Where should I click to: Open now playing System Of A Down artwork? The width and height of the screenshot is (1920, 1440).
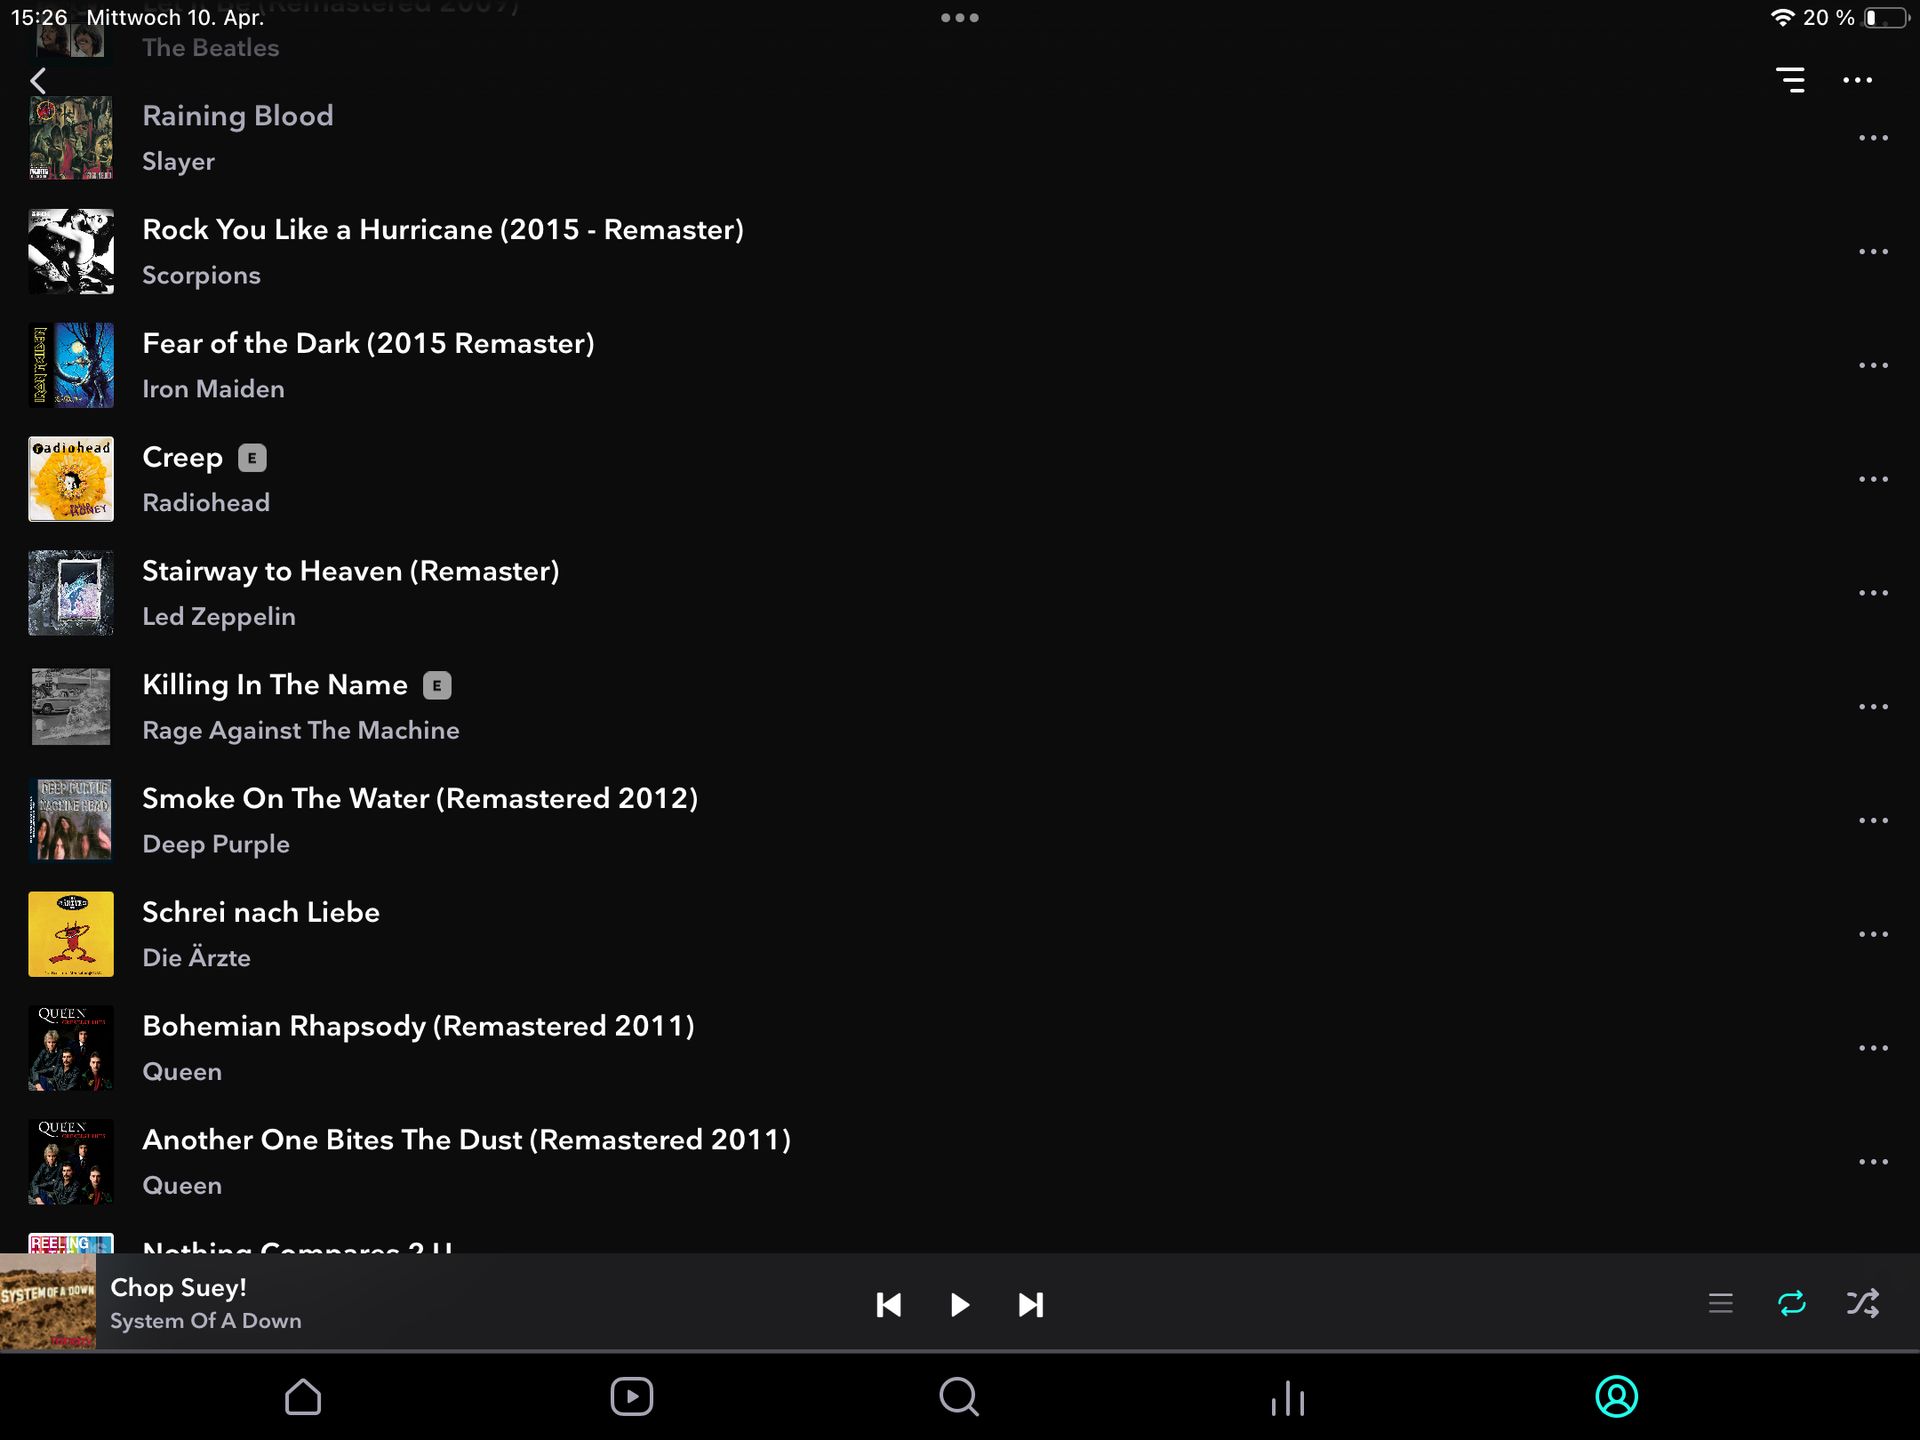(48, 1303)
